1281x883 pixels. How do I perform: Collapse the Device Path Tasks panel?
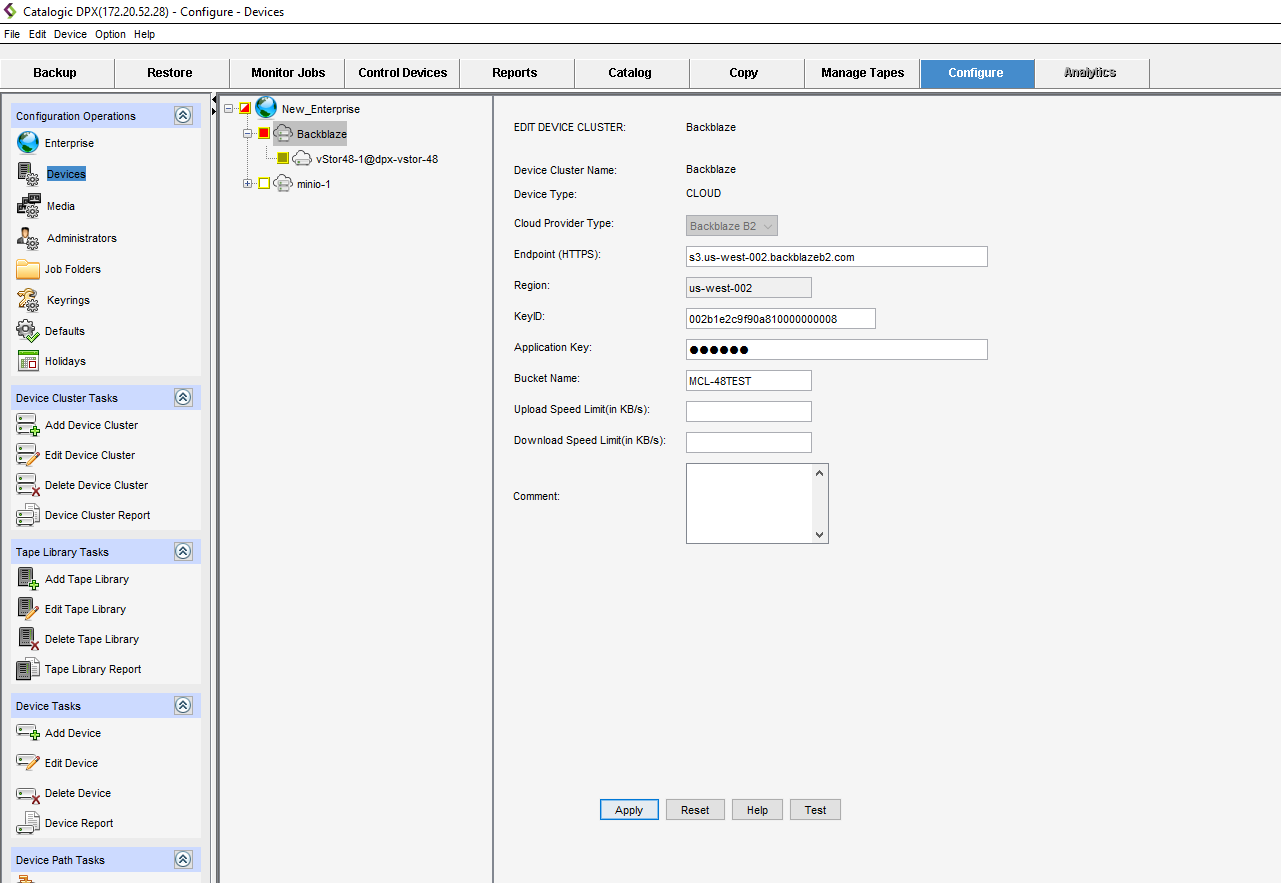(183, 860)
